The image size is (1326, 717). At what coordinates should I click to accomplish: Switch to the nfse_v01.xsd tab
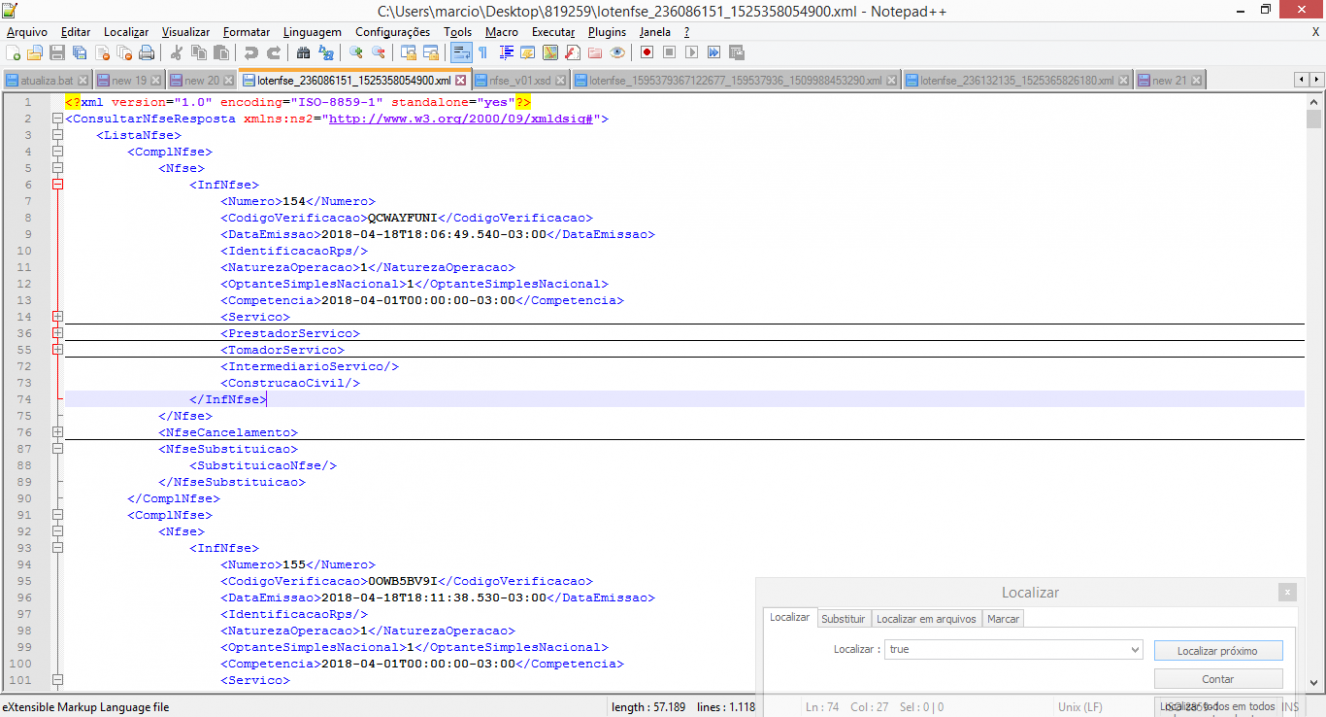pyautogui.click(x=519, y=80)
